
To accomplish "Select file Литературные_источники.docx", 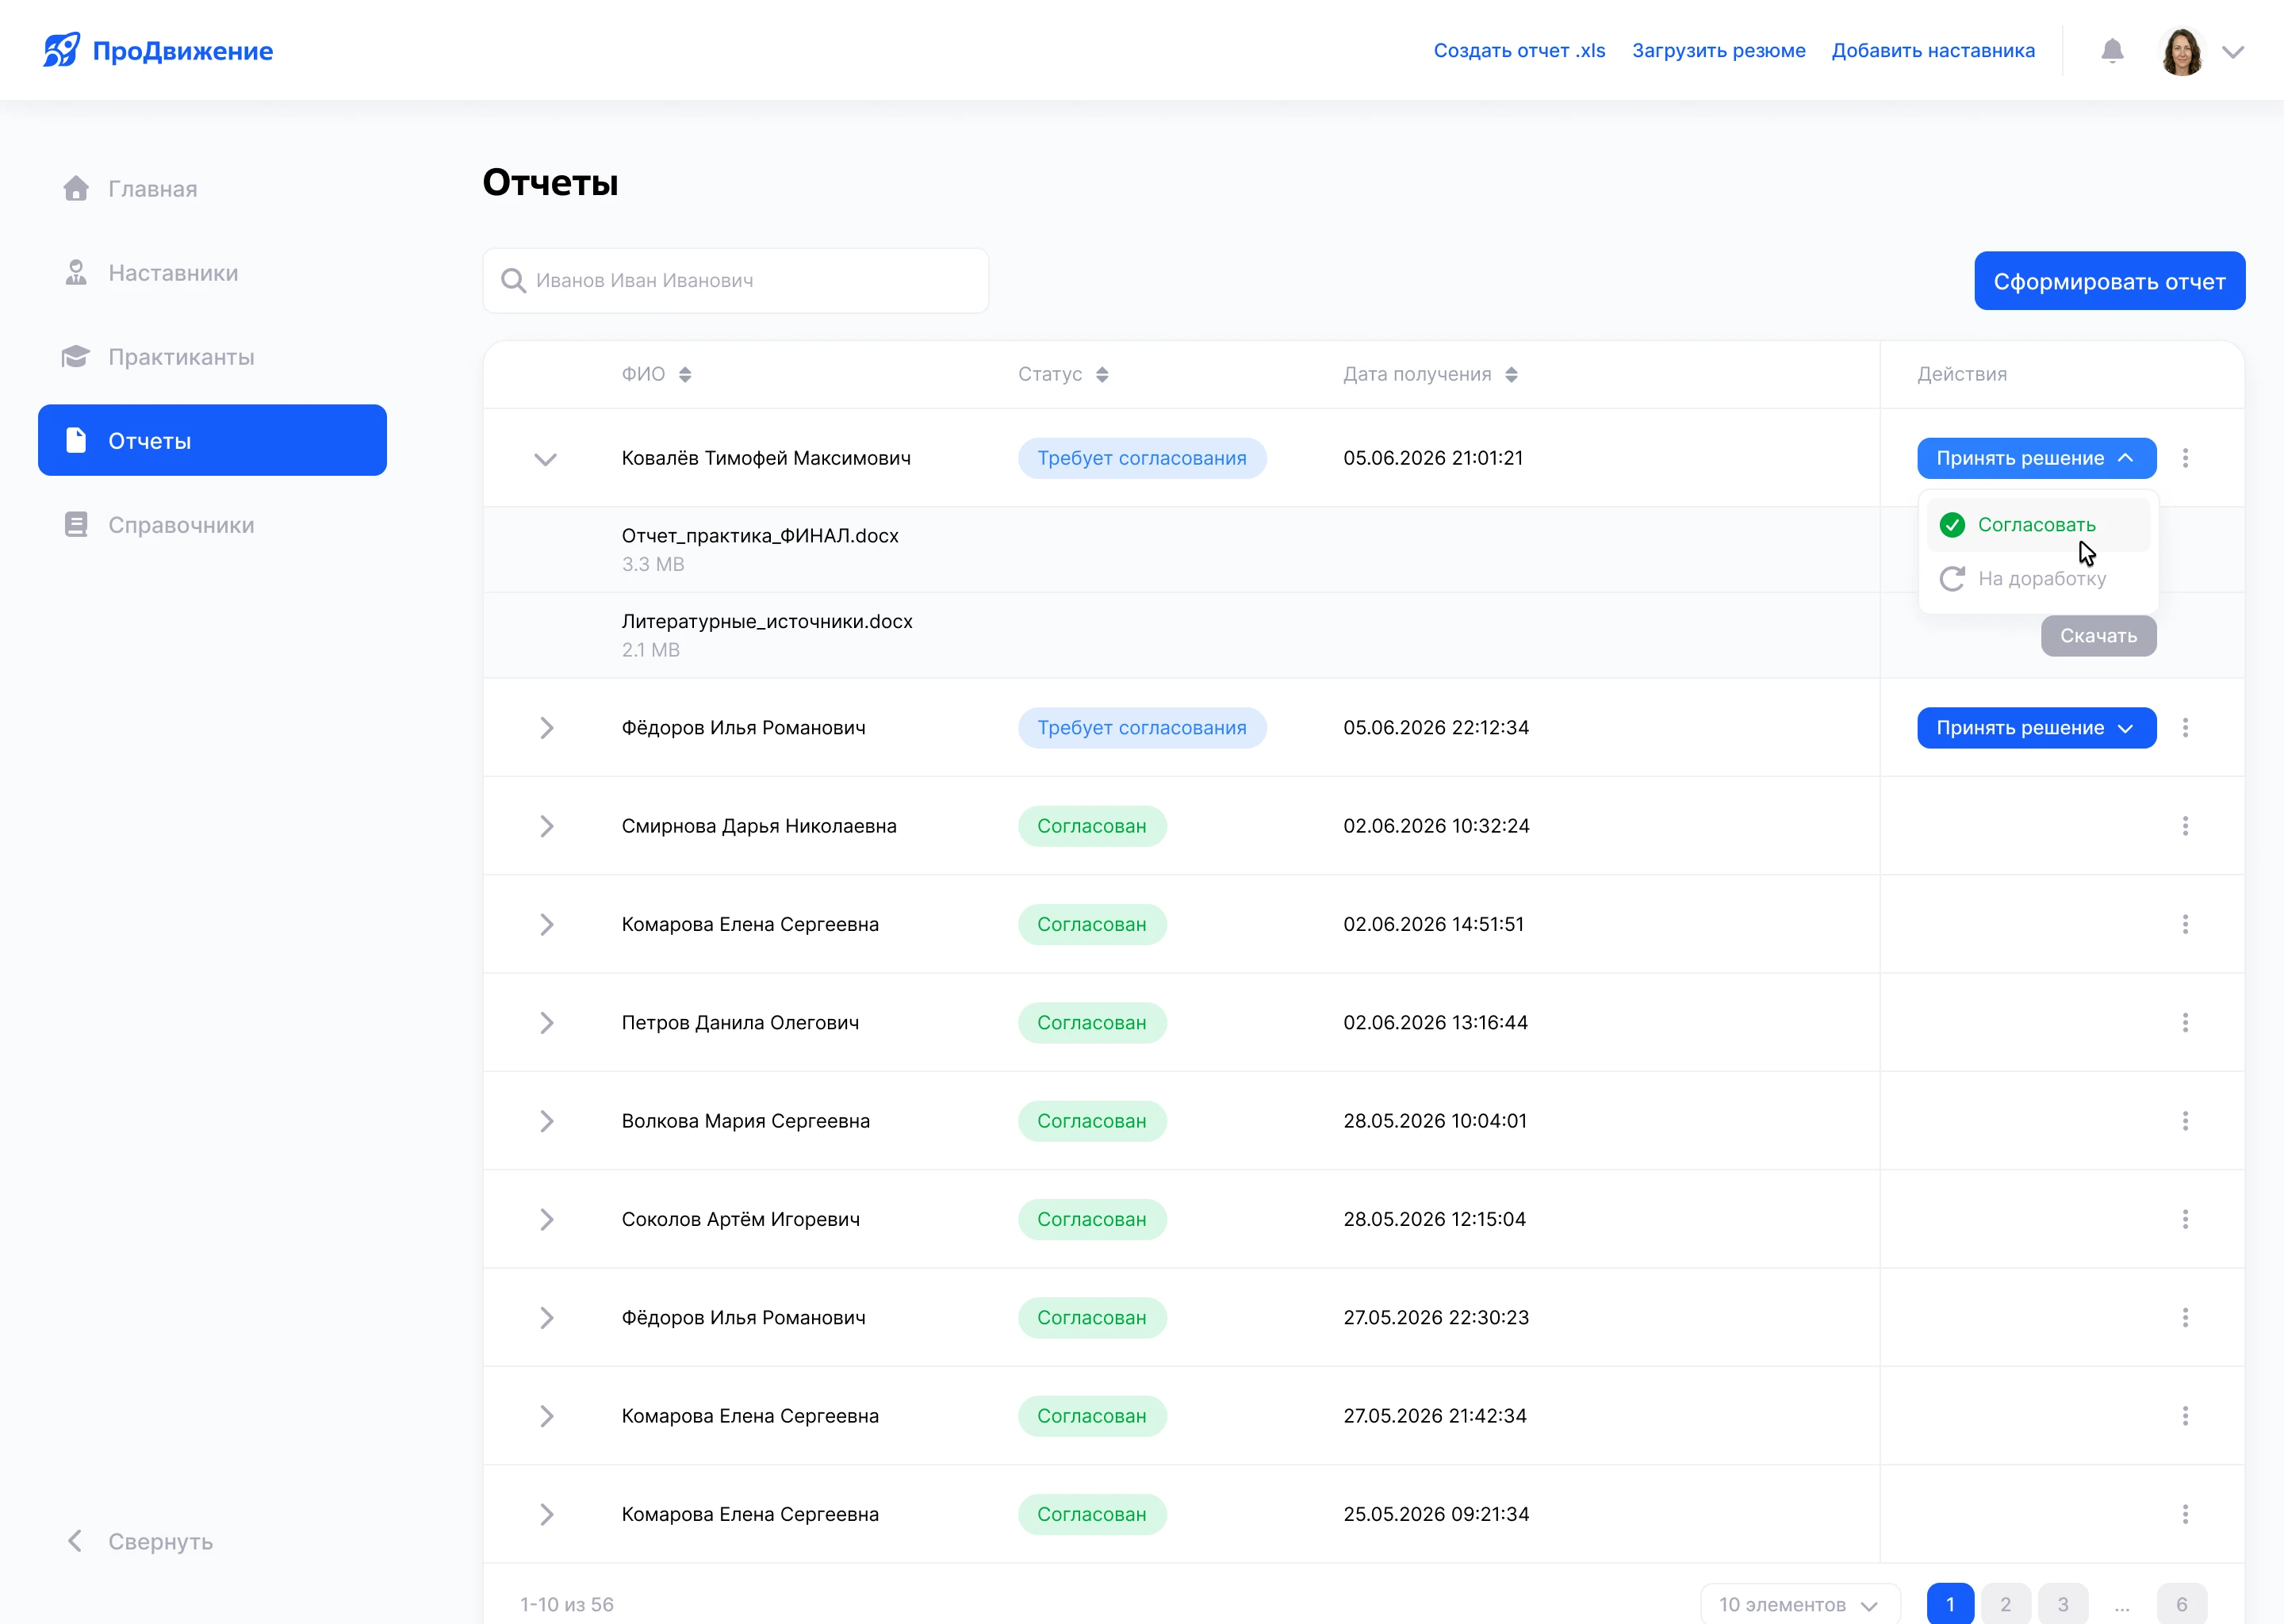I will click(x=767, y=622).
